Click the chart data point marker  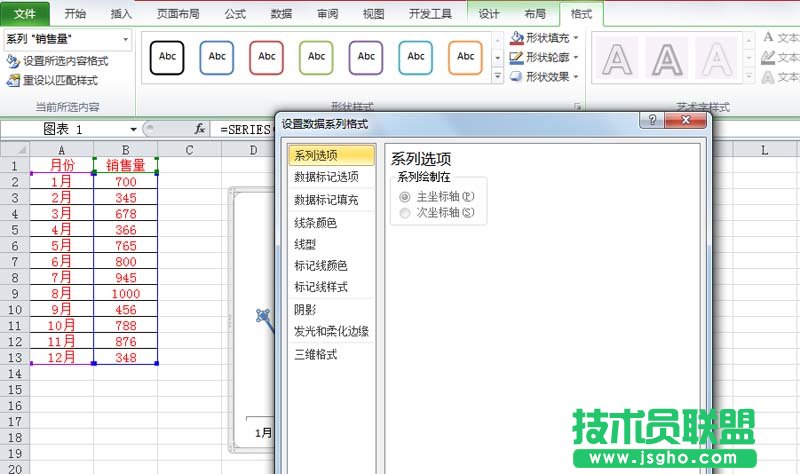click(x=263, y=316)
